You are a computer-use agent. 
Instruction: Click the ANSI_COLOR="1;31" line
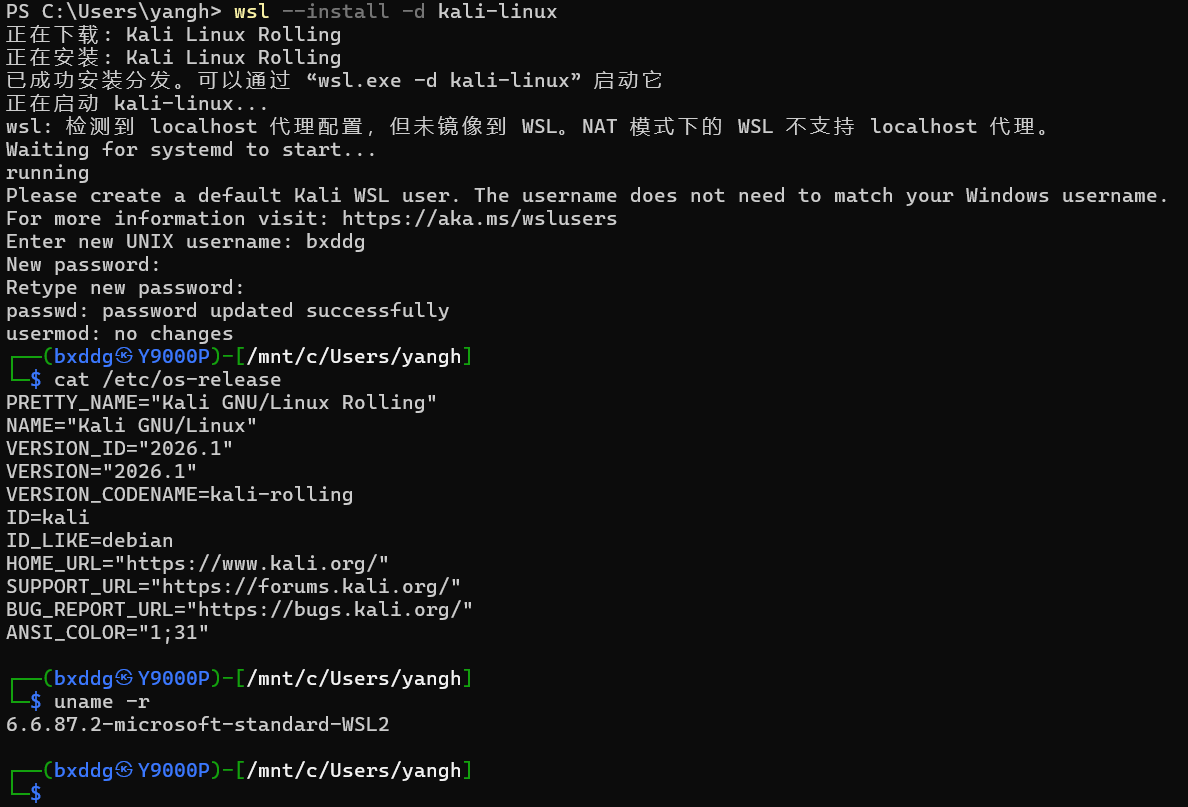107,632
